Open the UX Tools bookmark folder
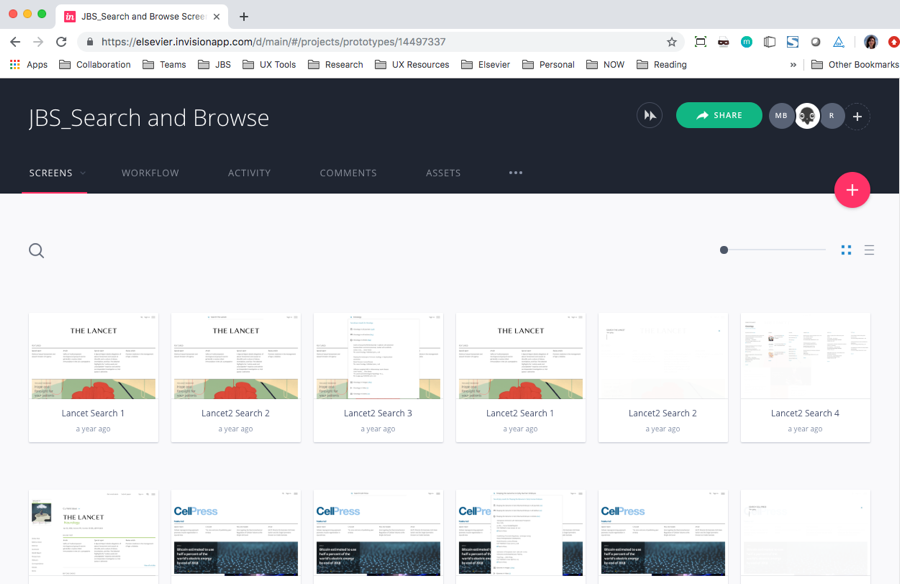This screenshot has width=900, height=584. pyautogui.click(x=269, y=65)
